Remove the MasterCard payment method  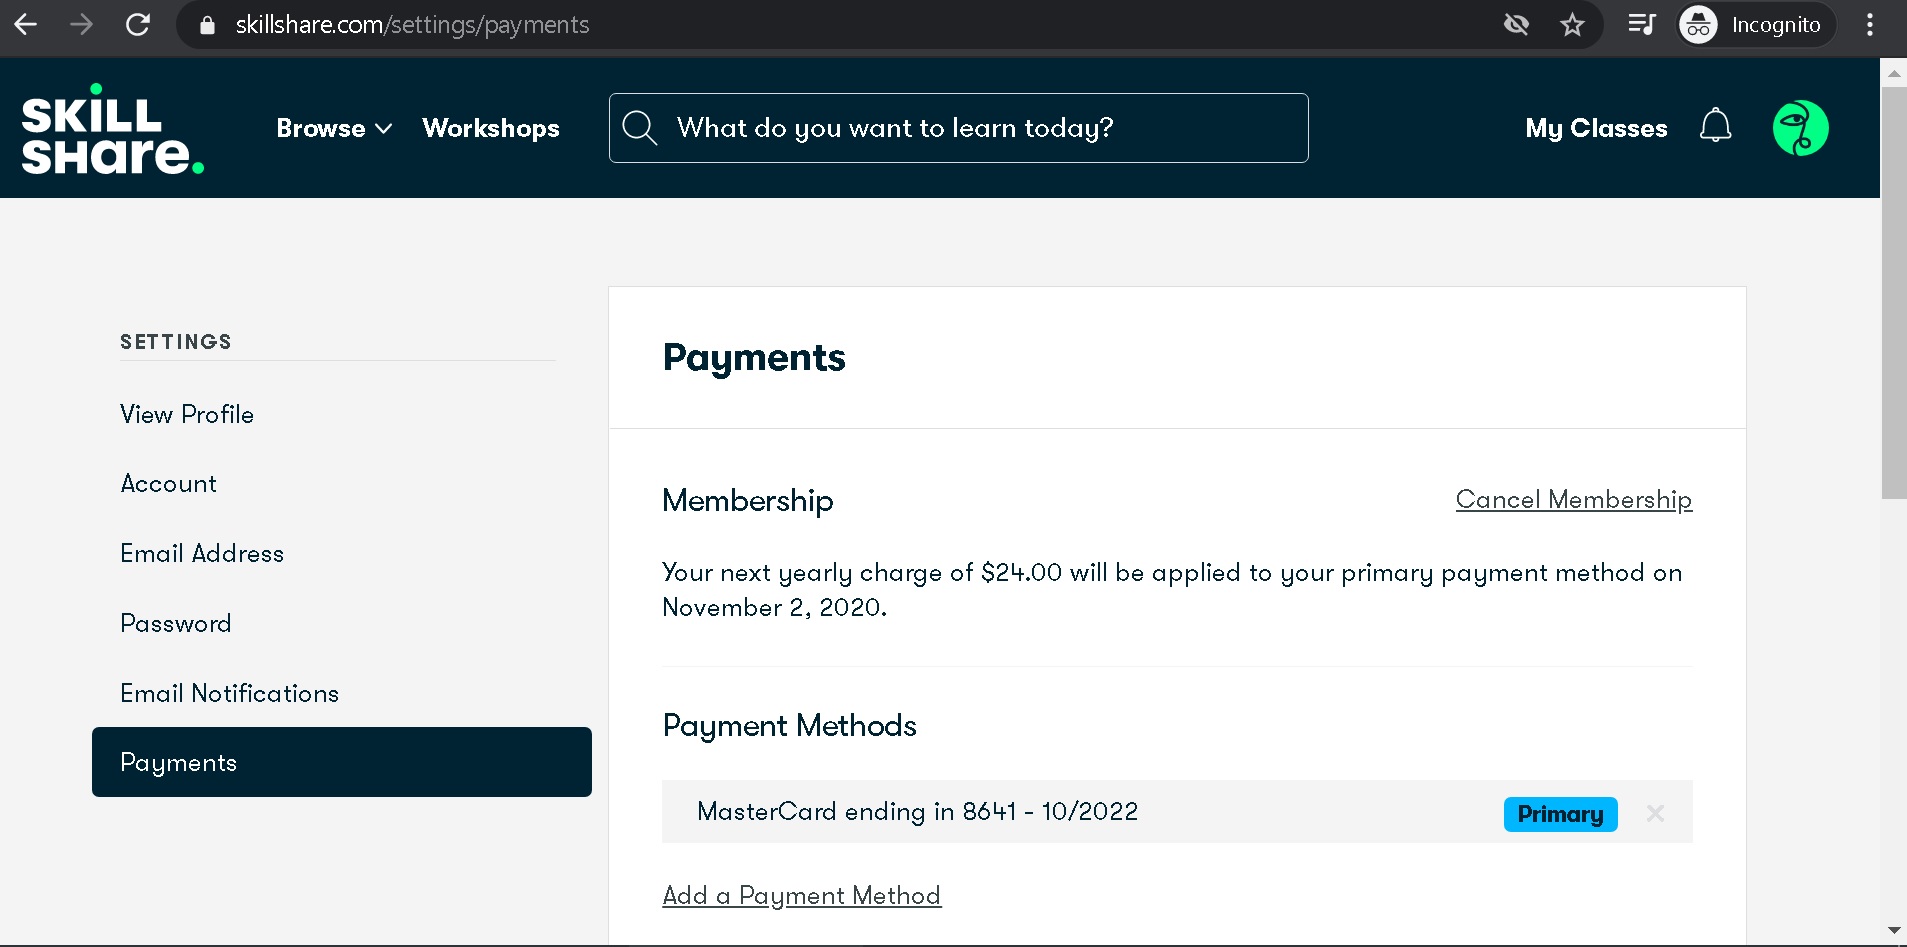[x=1655, y=813]
